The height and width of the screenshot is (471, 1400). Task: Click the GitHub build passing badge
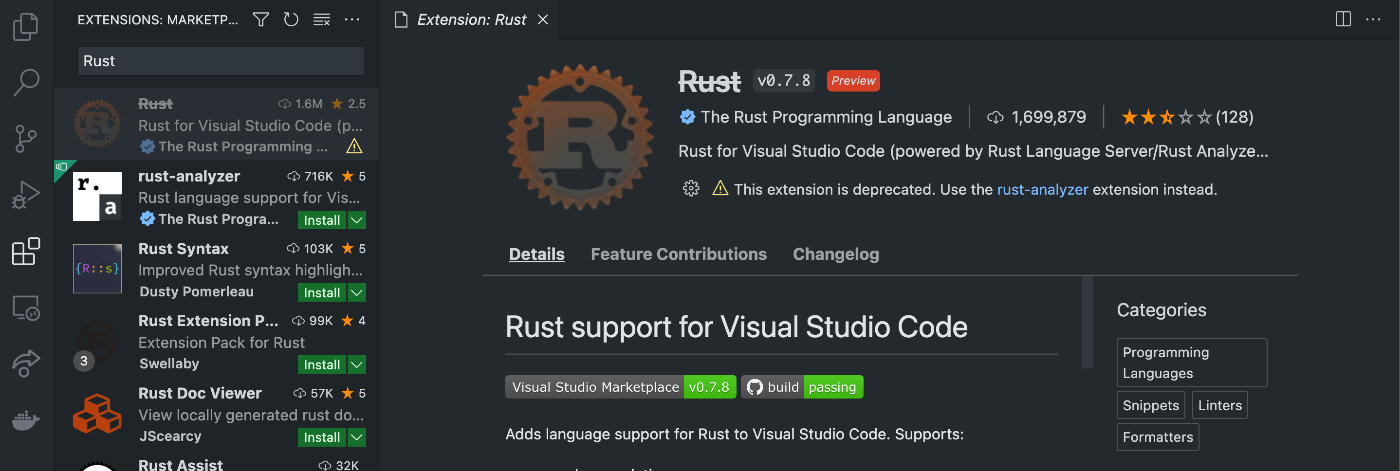pos(802,387)
